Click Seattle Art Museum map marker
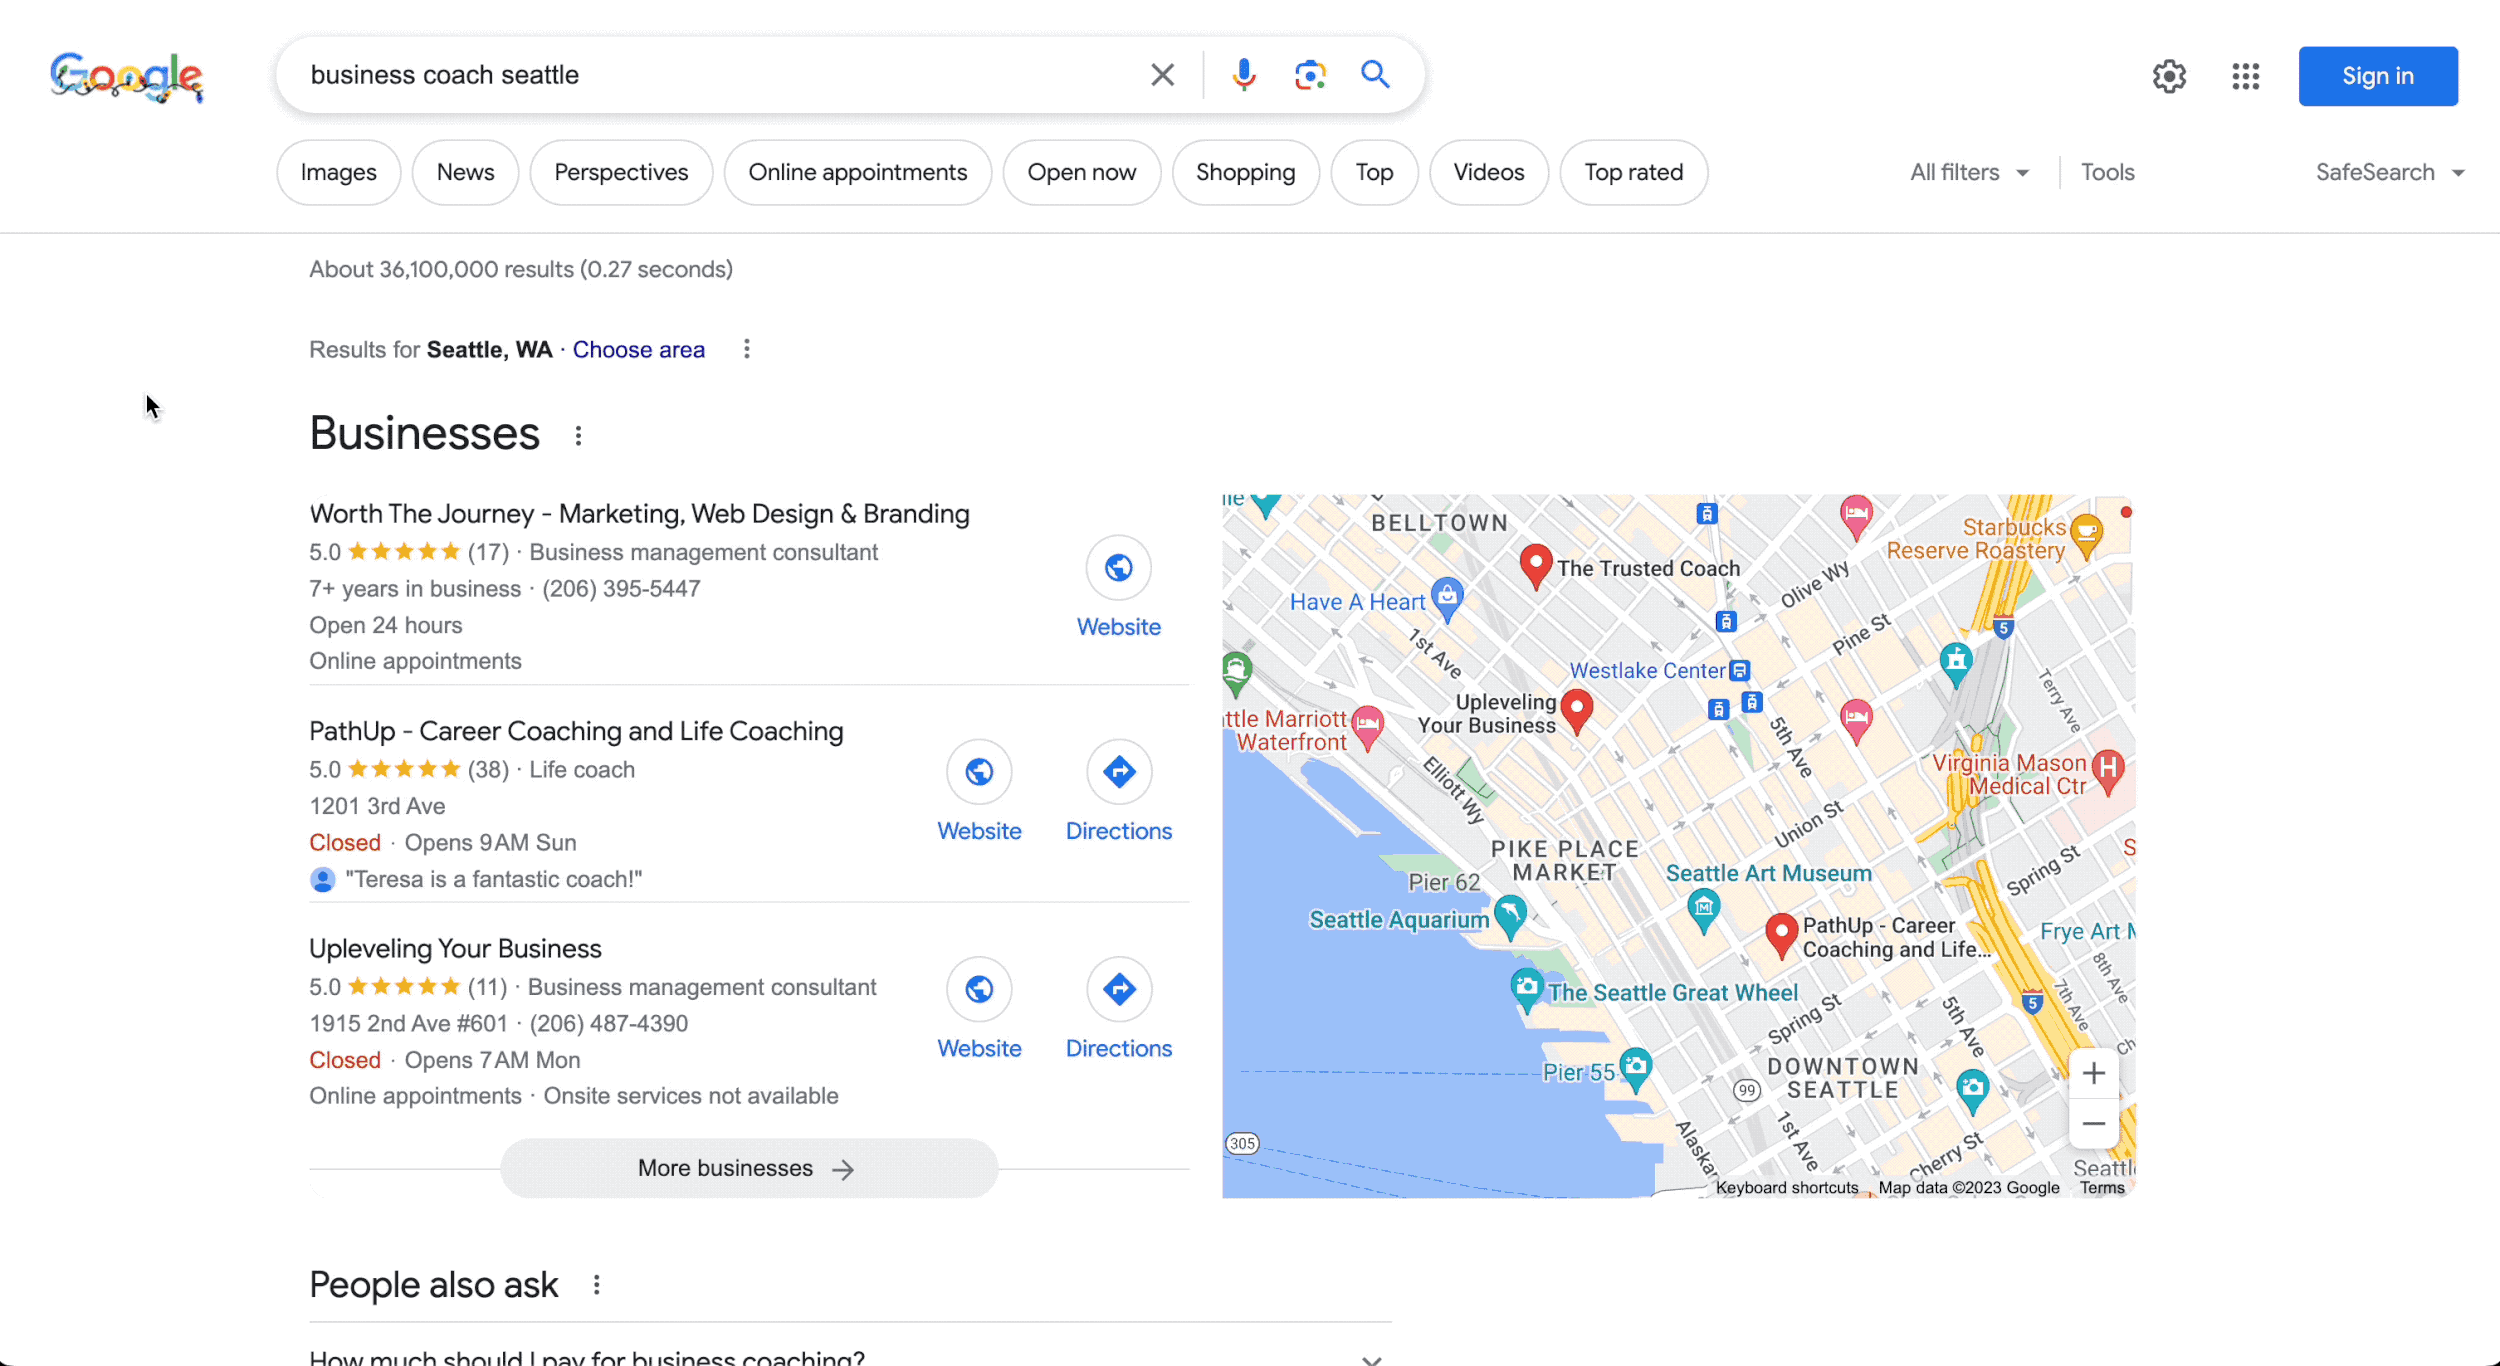This screenshot has height=1366, width=2500. click(x=1703, y=911)
